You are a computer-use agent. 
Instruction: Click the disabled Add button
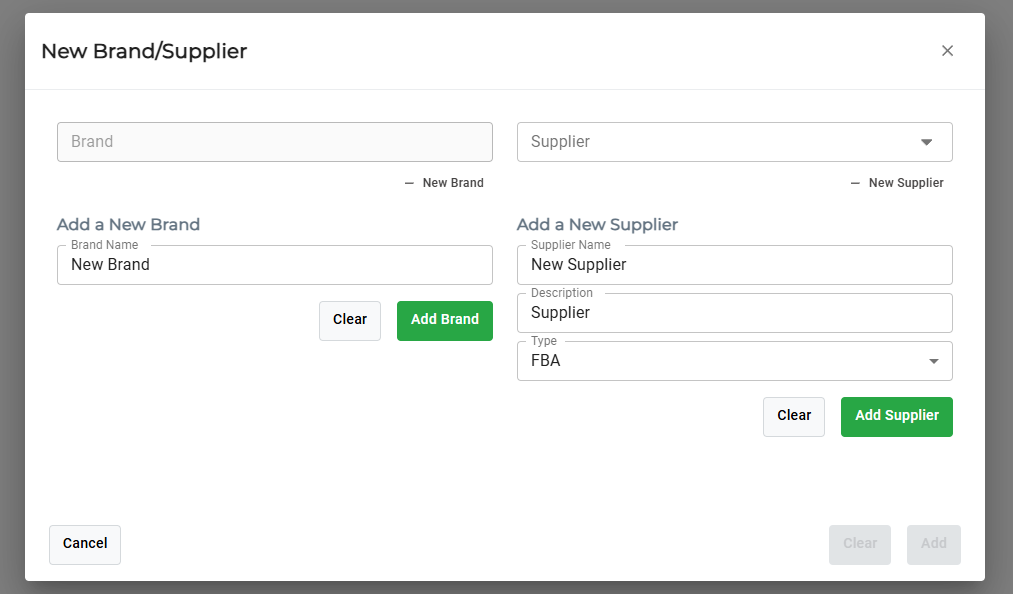933,544
